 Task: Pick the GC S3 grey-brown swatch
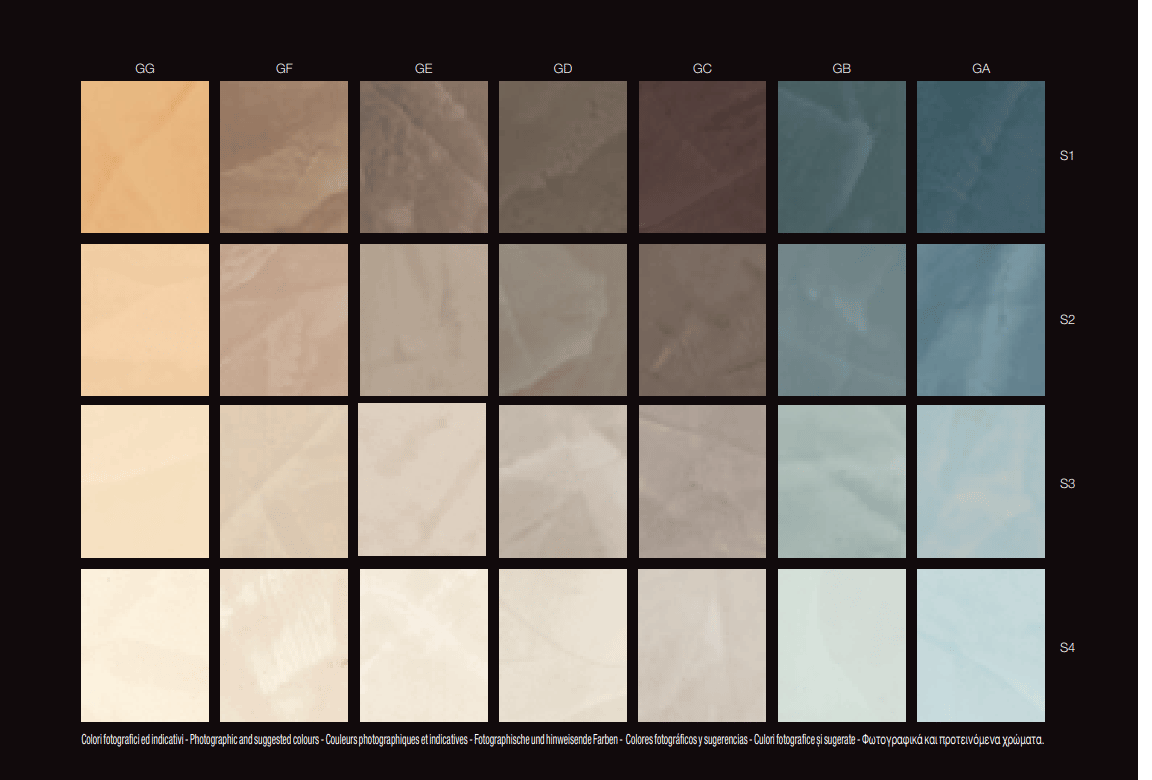click(702, 481)
